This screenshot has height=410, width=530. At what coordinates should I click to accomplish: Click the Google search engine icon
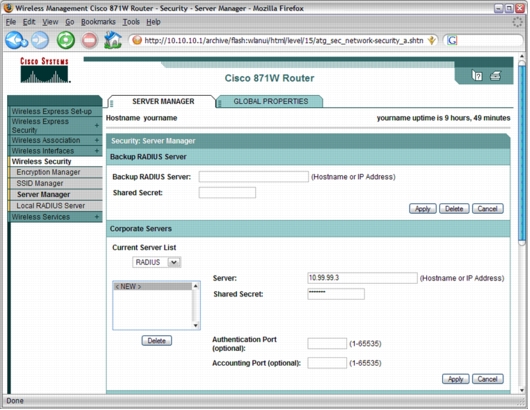click(x=452, y=41)
